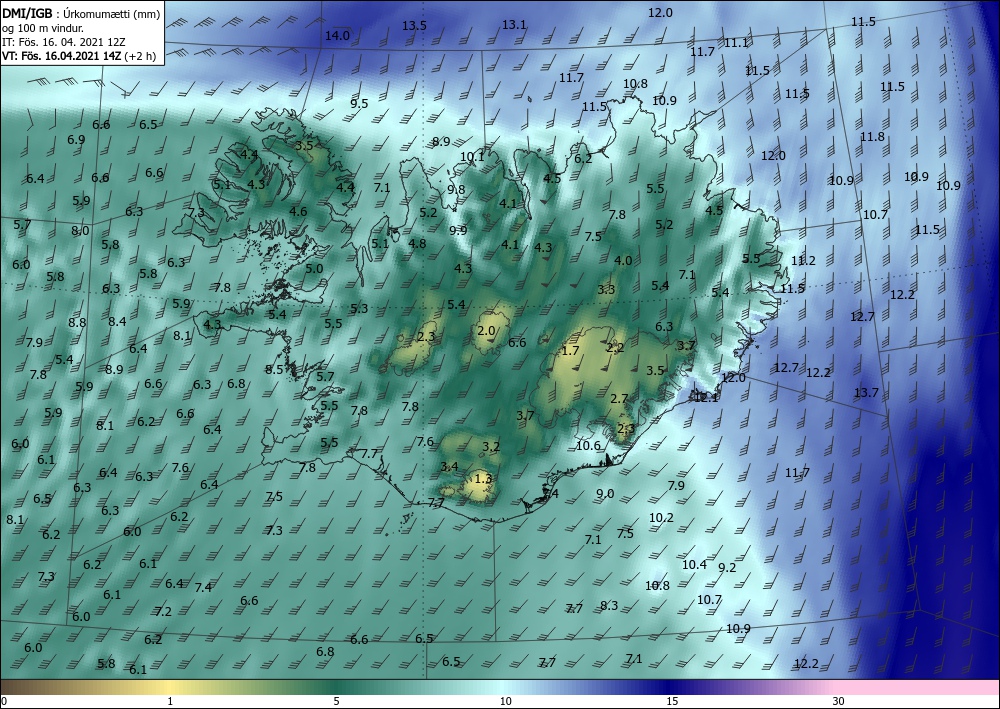The image size is (1000, 709).
Task: Click the yellow section of the color scale bar
Action: click(x=170, y=687)
